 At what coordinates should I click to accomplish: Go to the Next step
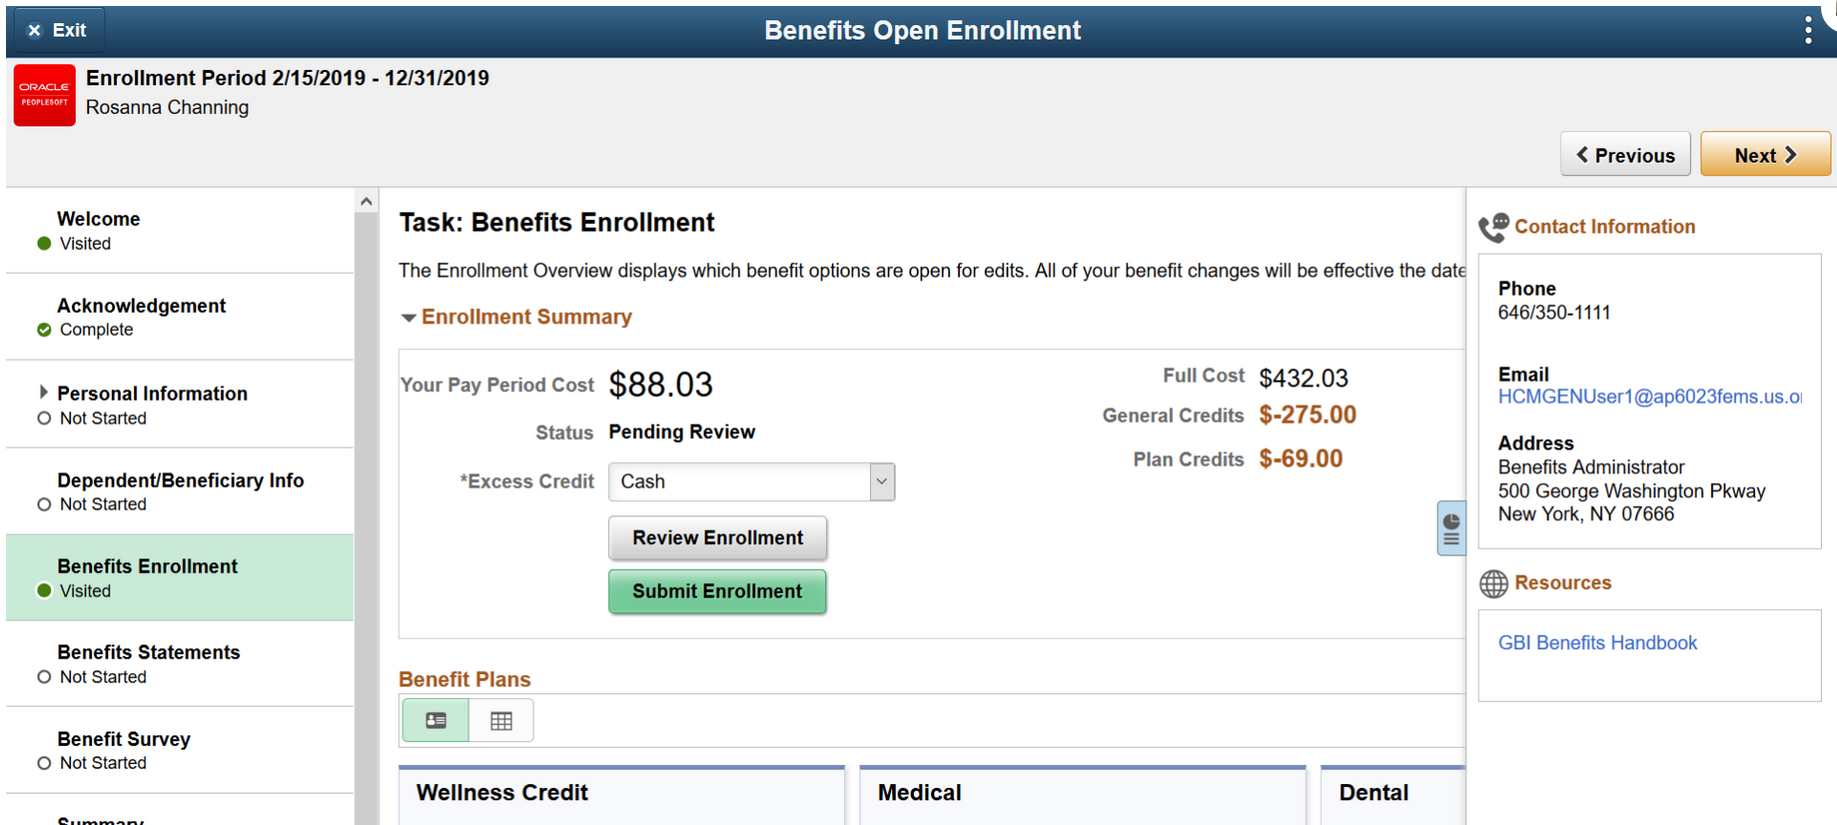[1765, 155]
